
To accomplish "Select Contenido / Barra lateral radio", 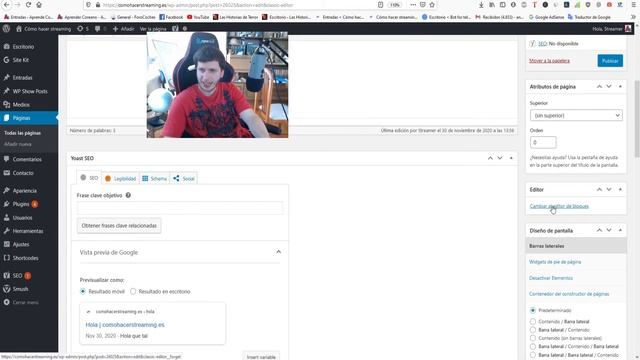I will 533,322.
